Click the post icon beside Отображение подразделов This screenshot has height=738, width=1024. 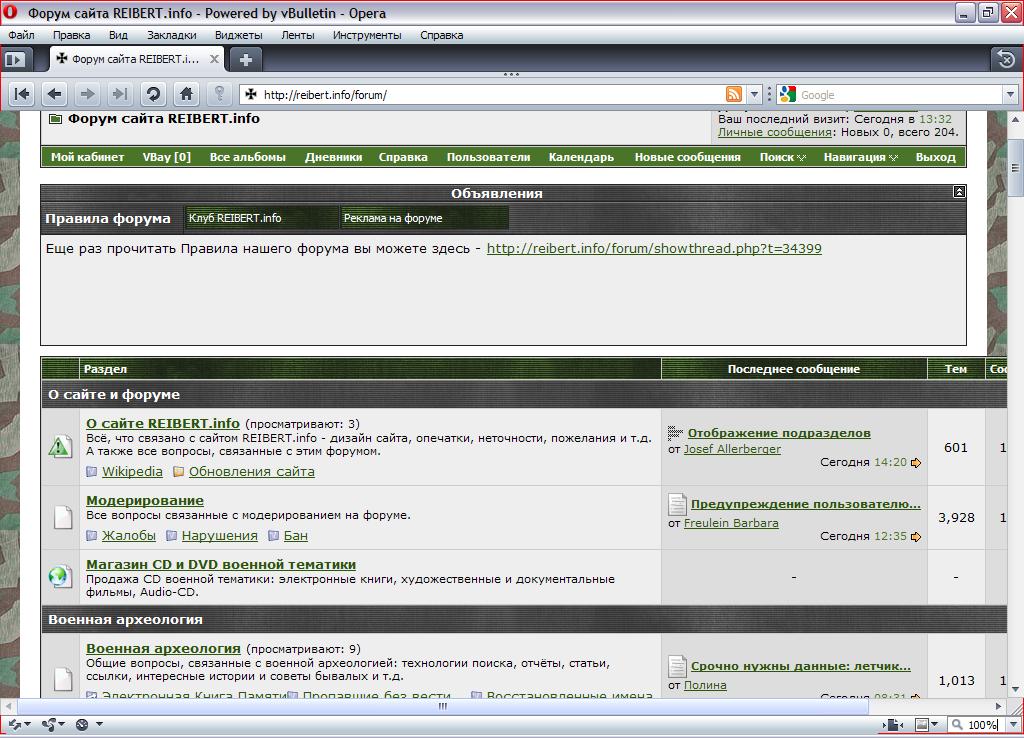point(675,432)
